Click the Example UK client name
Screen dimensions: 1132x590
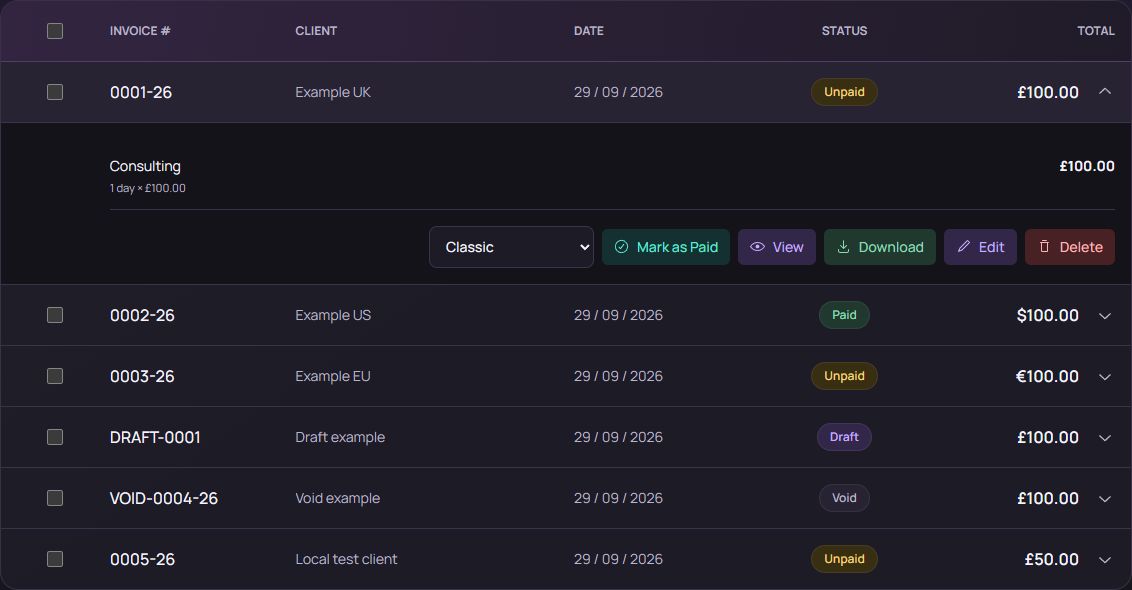pyautogui.click(x=333, y=92)
